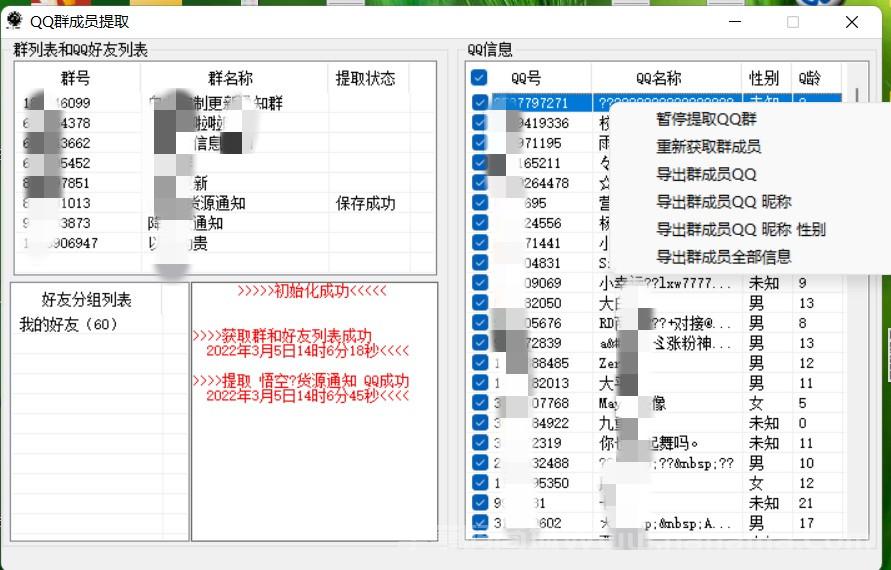Toggle checkbox for QQ ending 32050
Screen dimensions: 891x570
tap(480, 302)
